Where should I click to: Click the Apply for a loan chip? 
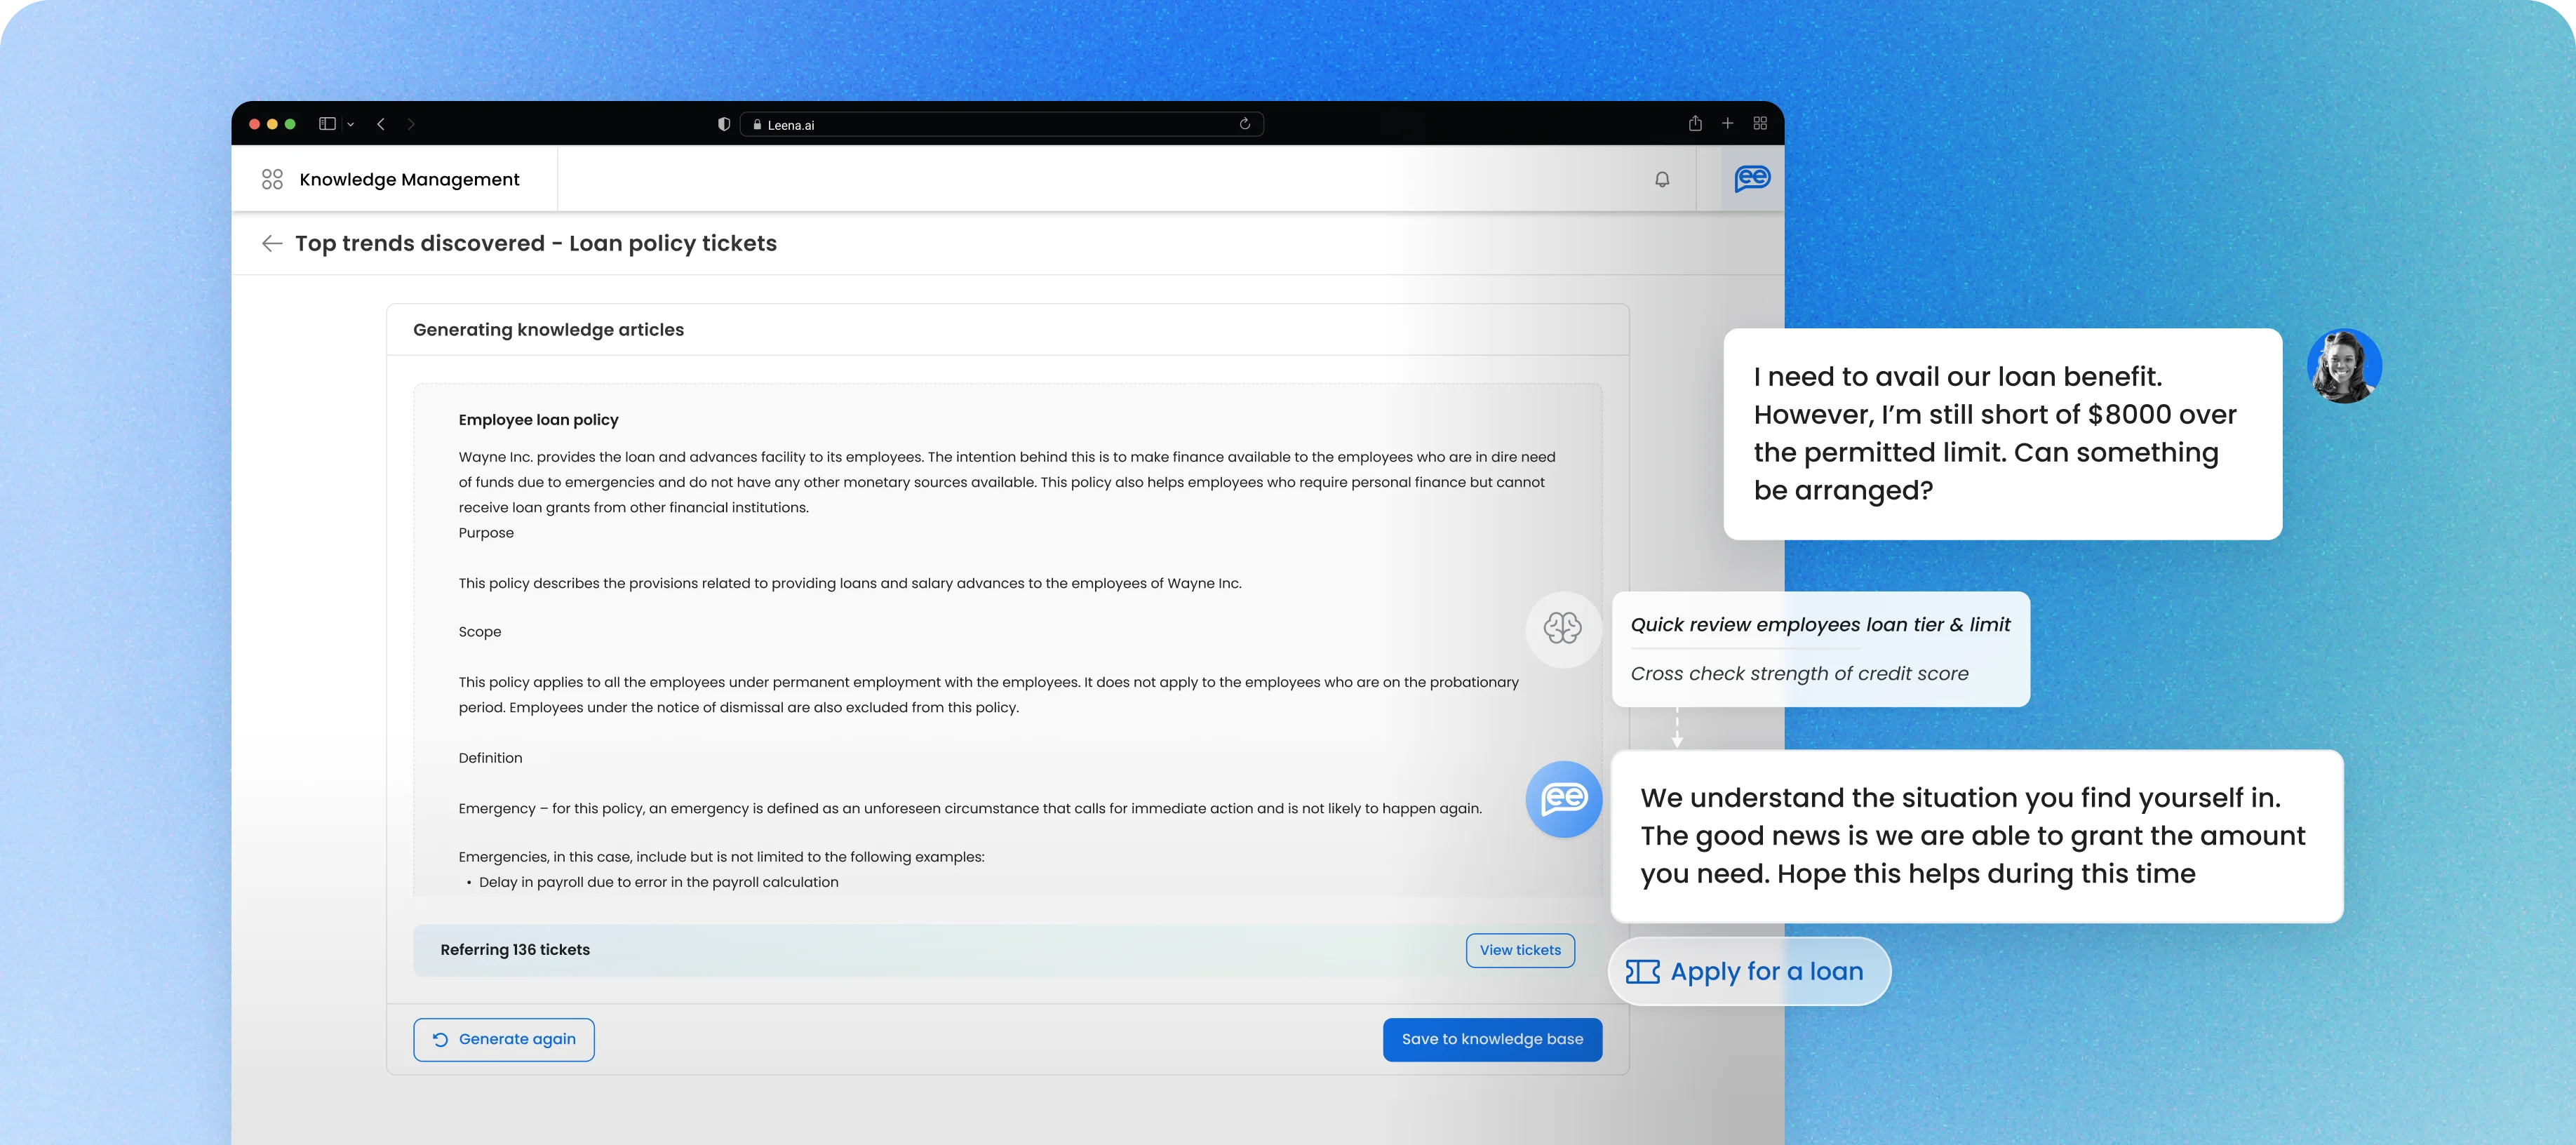[x=1749, y=971]
